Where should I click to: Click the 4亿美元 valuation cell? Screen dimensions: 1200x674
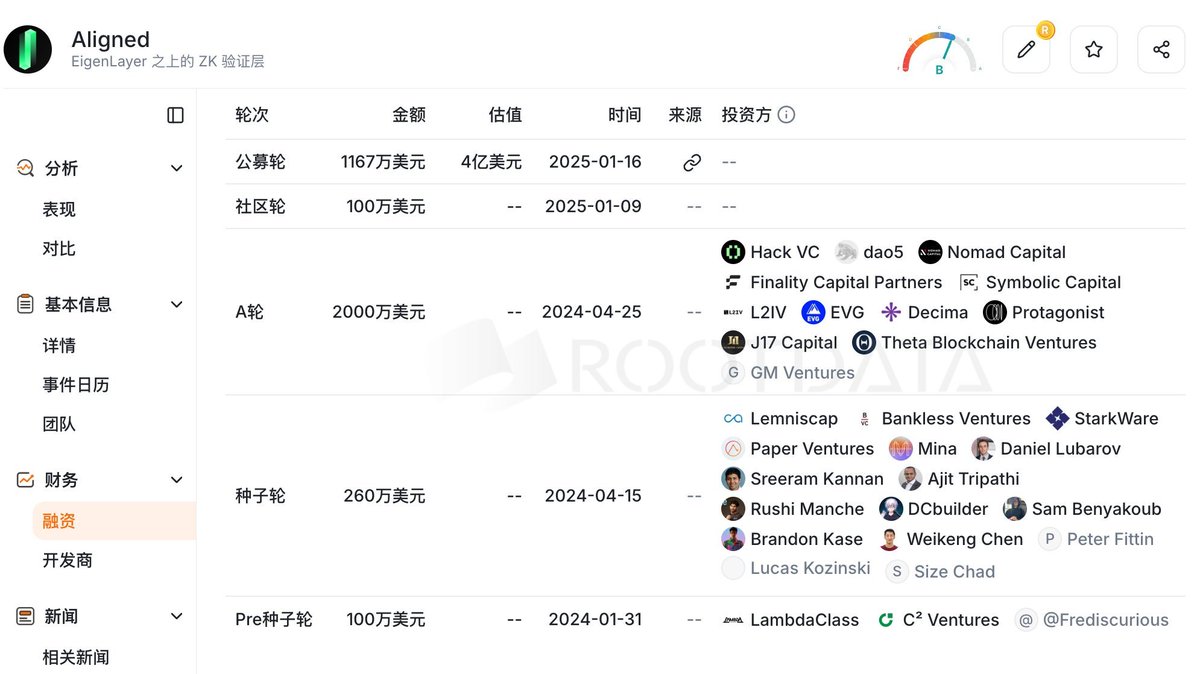click(x=491, y=162)
